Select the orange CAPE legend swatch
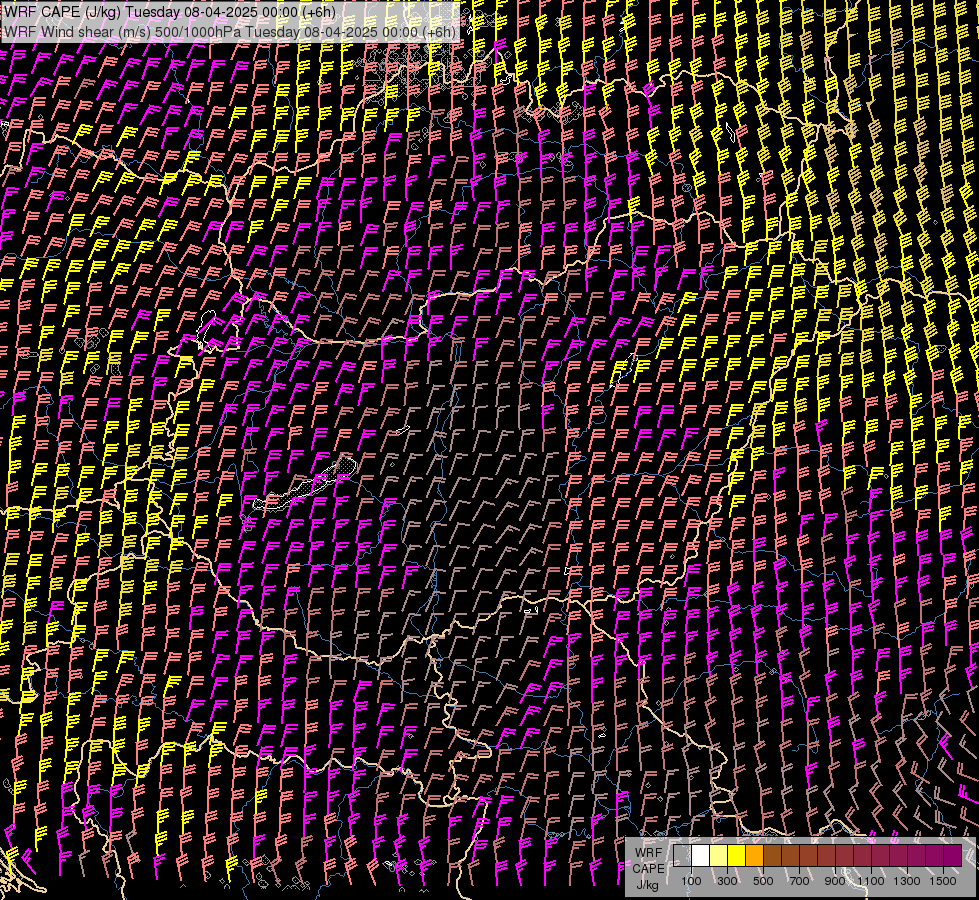 tap(754, 855)
